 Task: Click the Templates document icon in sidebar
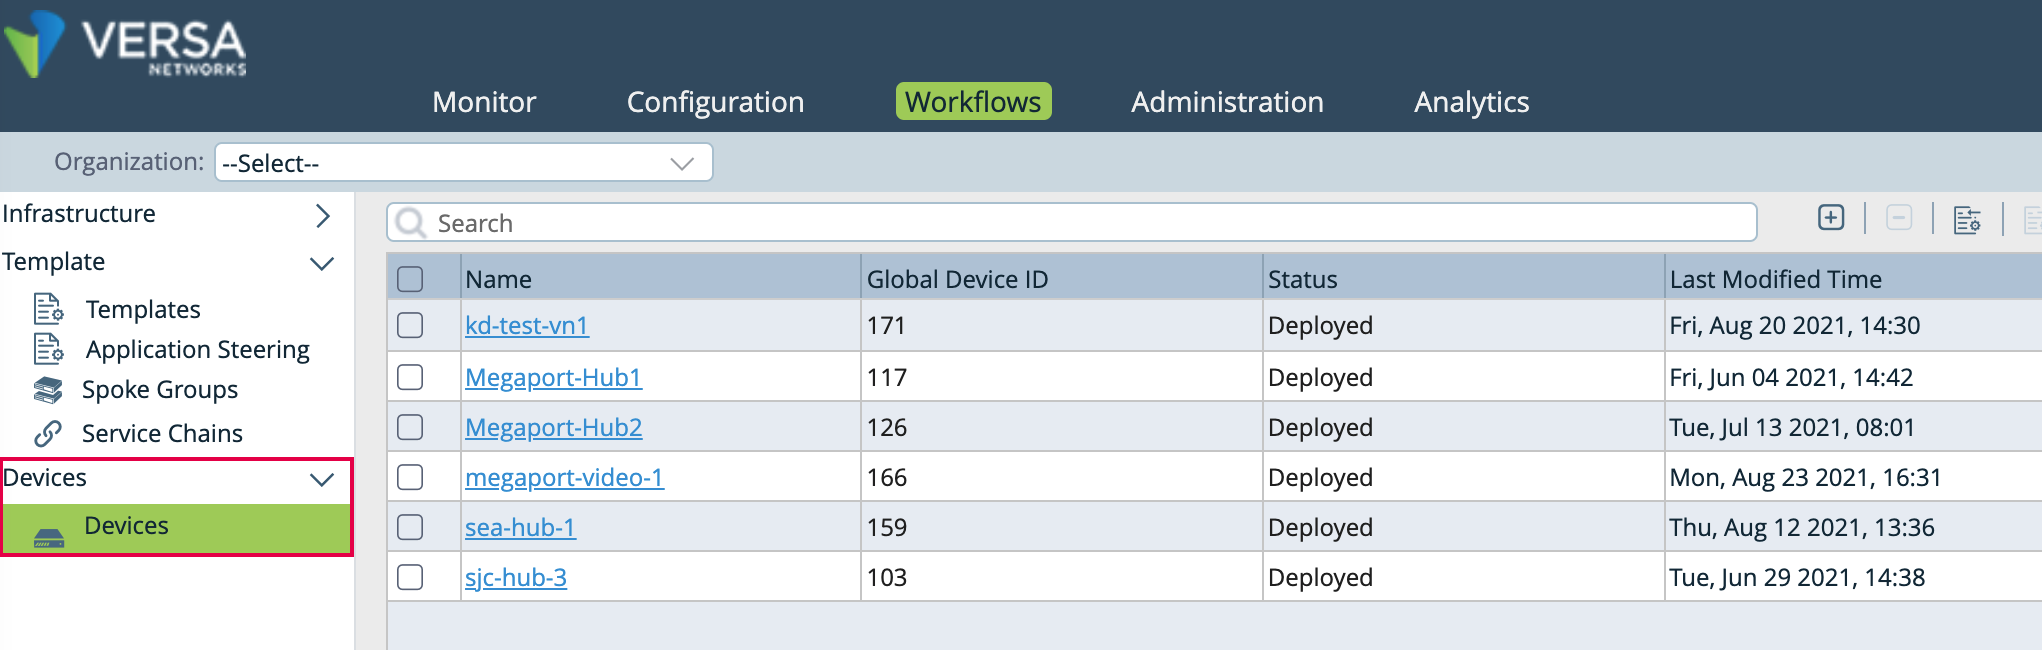point(48,309)
